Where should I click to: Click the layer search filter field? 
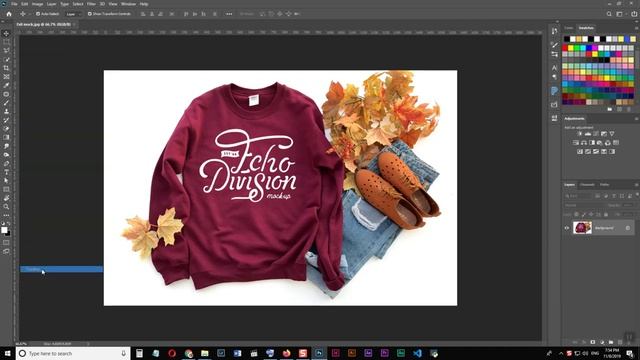coord(578,196)
